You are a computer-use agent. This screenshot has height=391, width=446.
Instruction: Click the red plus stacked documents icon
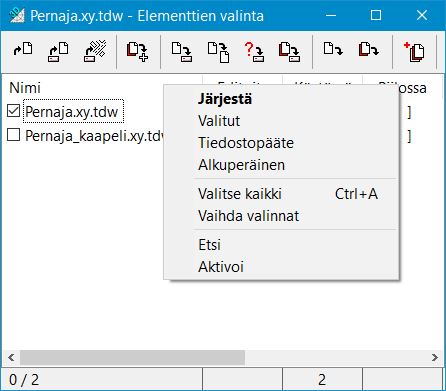point(414,52)
